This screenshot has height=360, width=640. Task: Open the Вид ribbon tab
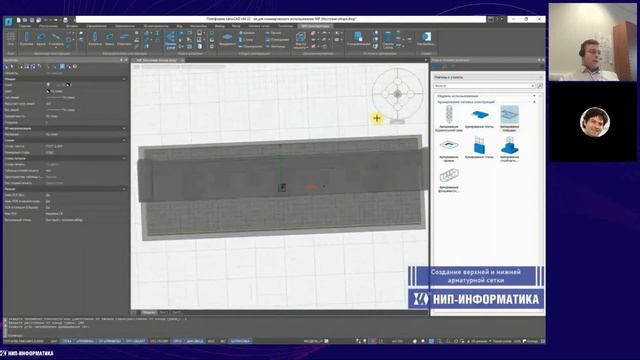179,26
